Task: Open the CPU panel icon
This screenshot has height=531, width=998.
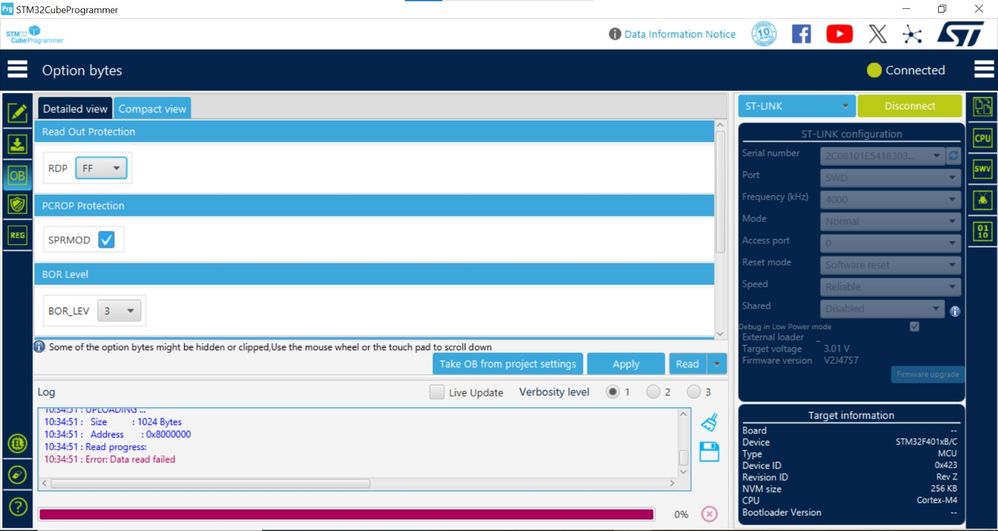Action: coord(983,138)
